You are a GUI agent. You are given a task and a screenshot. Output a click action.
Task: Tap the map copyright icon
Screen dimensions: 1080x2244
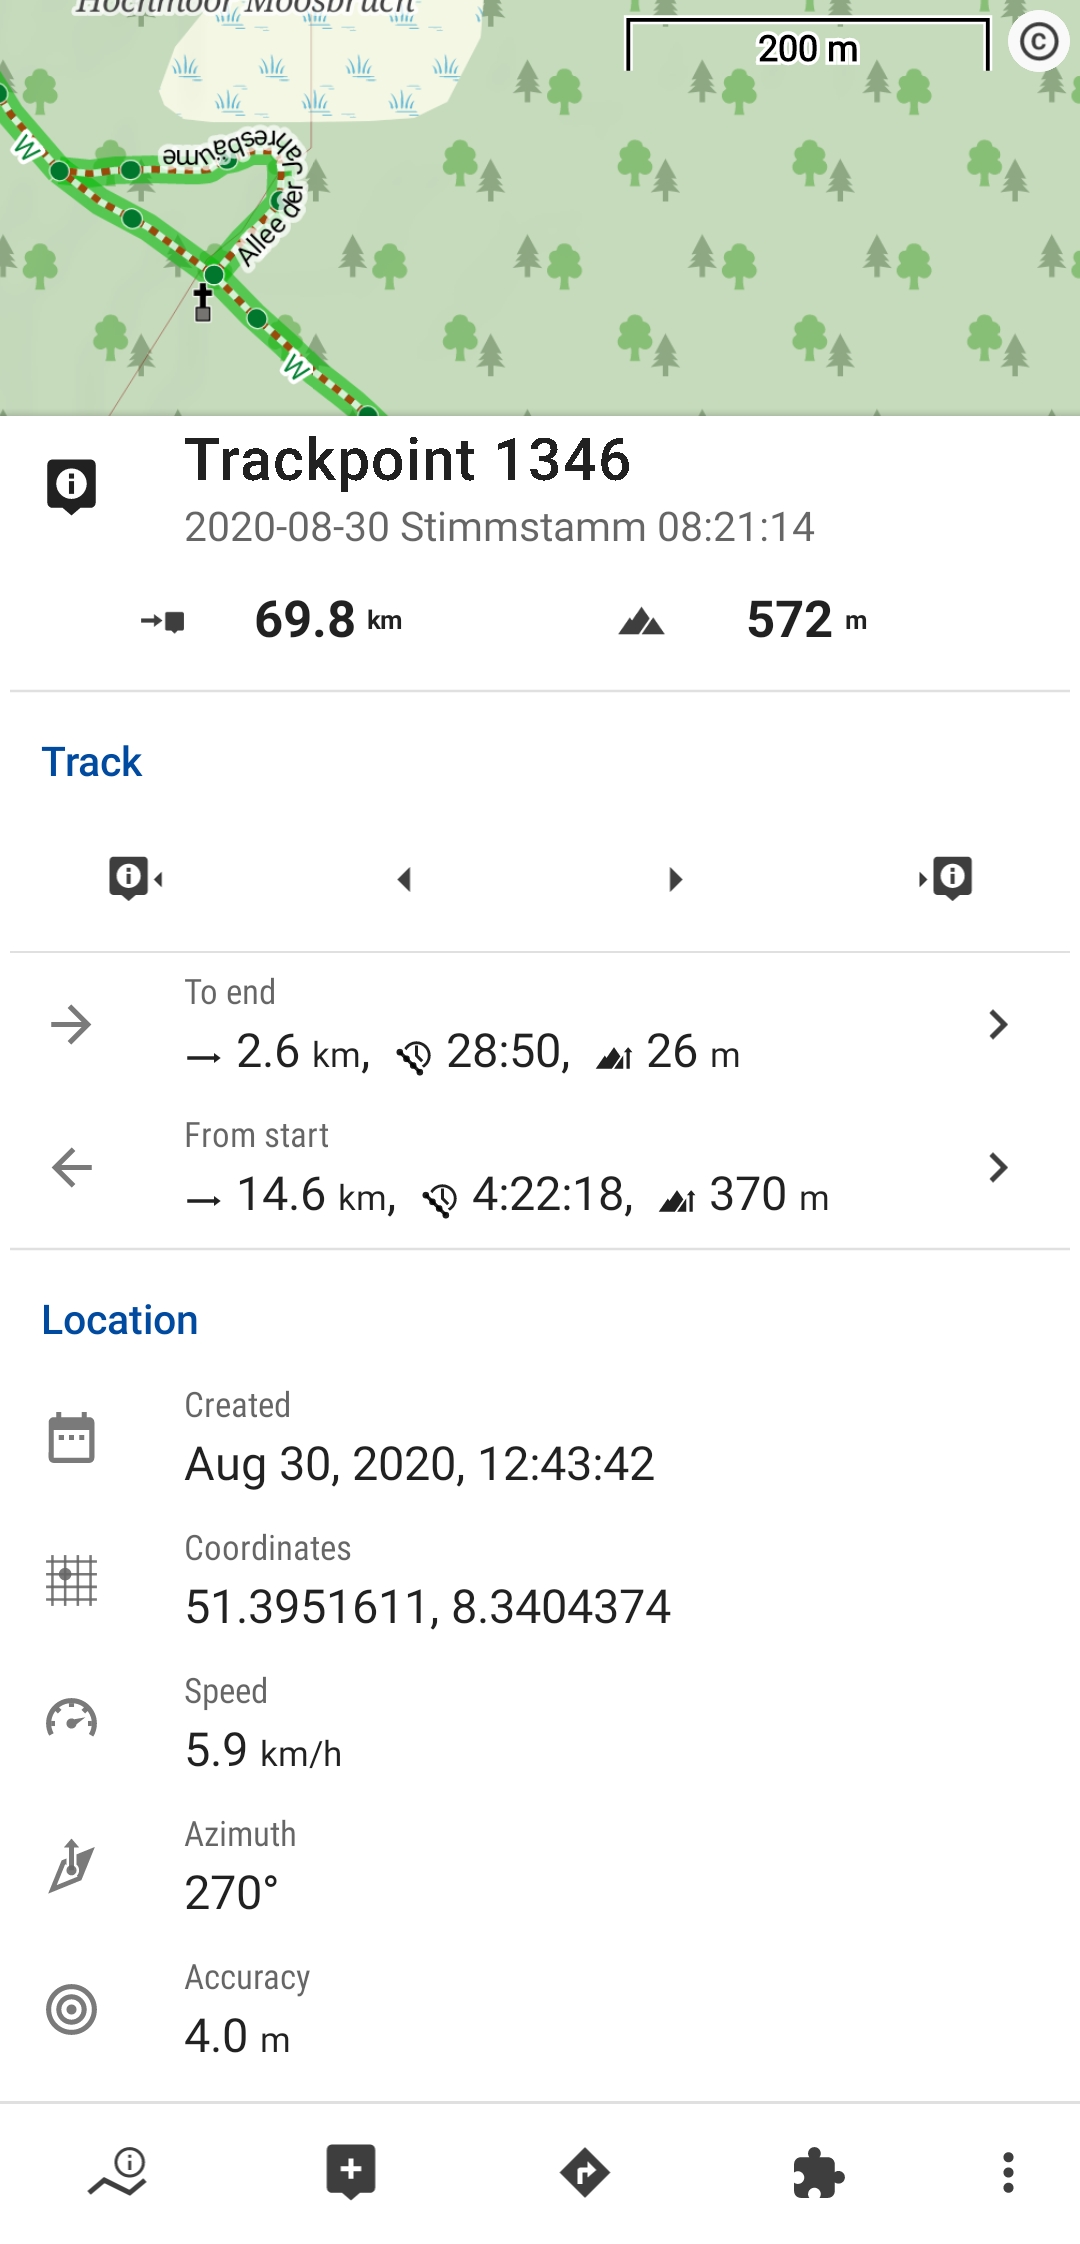(x=1038, y=42)
